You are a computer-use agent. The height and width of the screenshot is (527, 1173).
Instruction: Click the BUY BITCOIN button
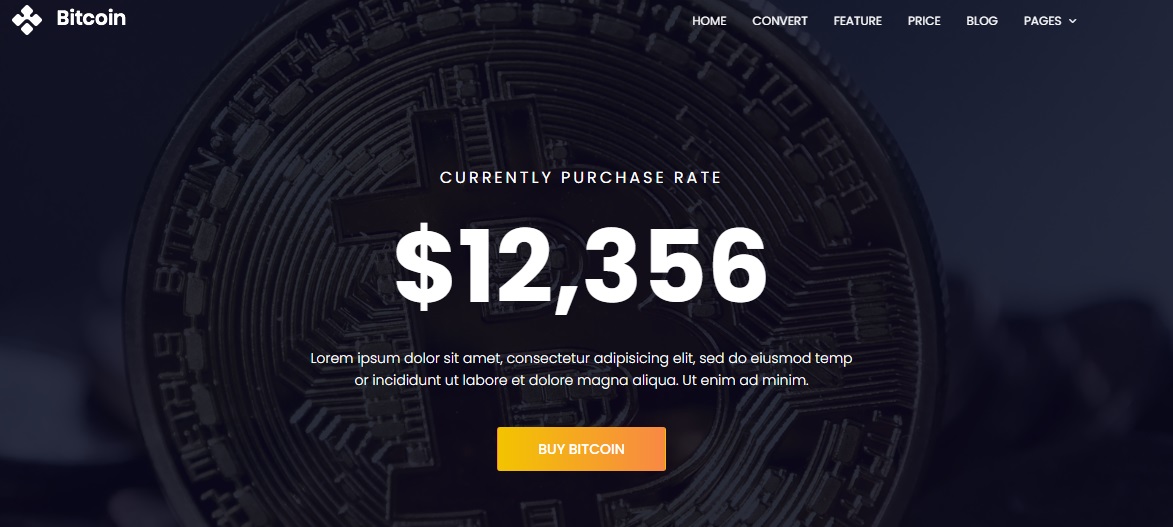(581, 449)
